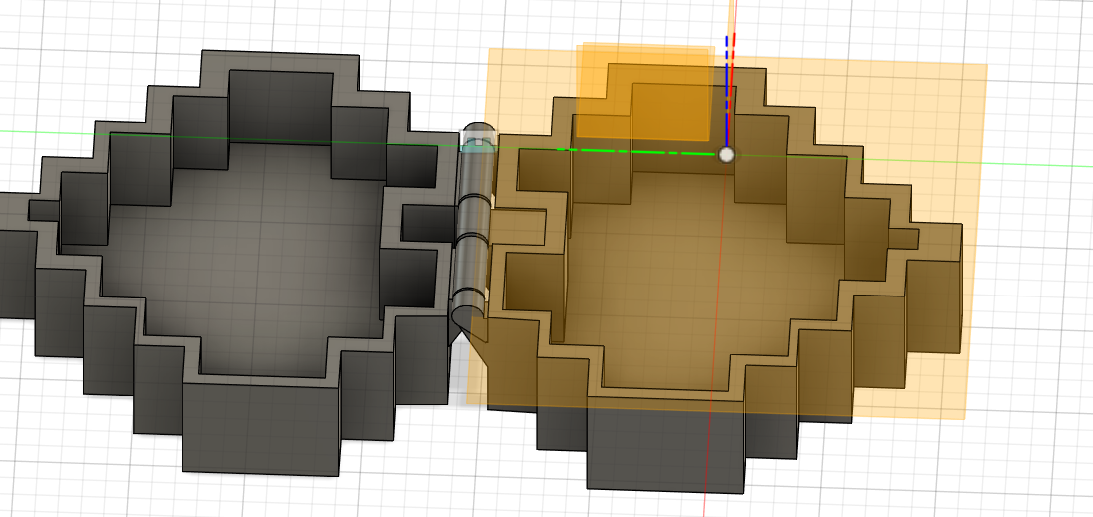
Task: Select the right shell's inner floor face
Action: tap(704, 279)
